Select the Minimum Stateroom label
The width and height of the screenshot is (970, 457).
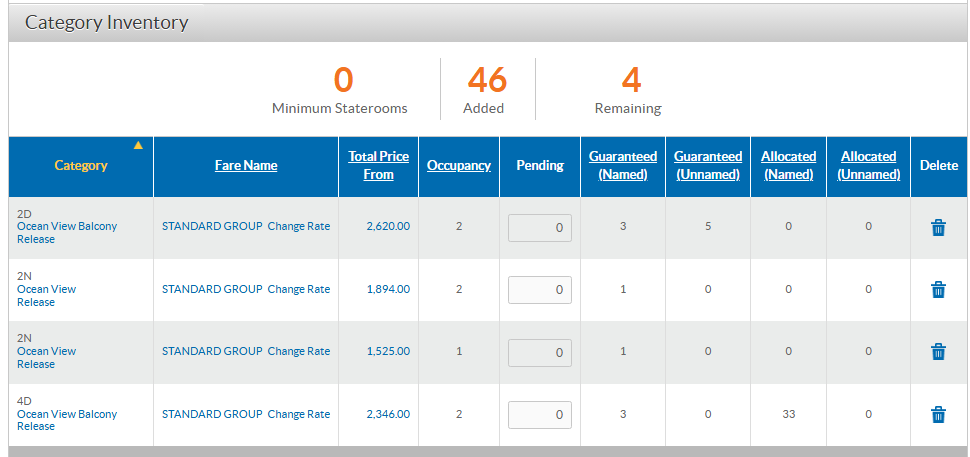340,108
